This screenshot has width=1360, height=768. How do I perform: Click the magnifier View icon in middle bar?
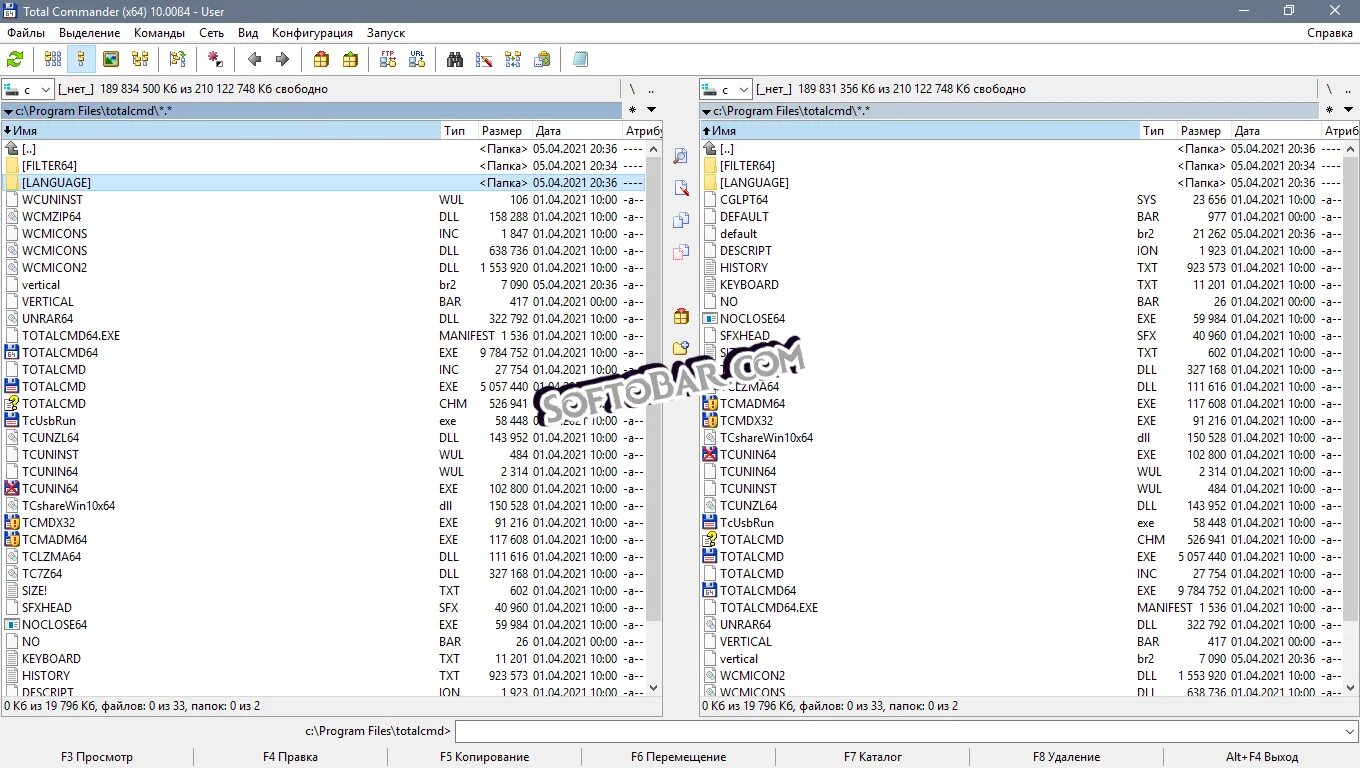click(x=681, y=156)
